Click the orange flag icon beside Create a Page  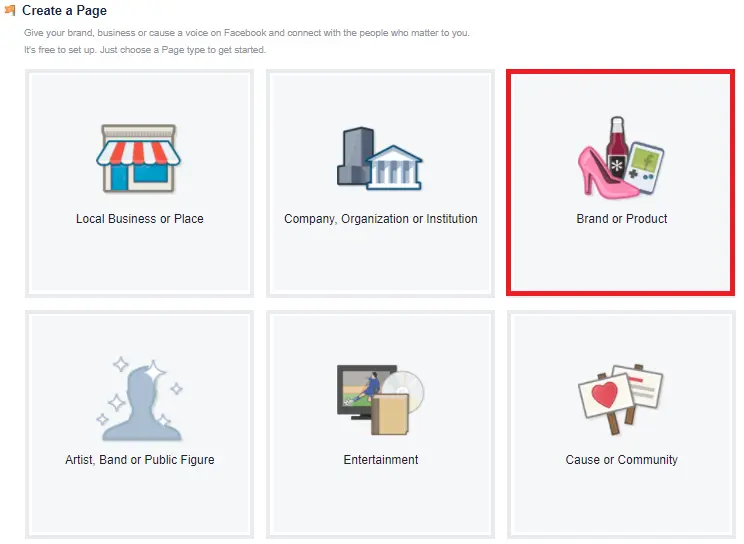click(x=10, y=10)
